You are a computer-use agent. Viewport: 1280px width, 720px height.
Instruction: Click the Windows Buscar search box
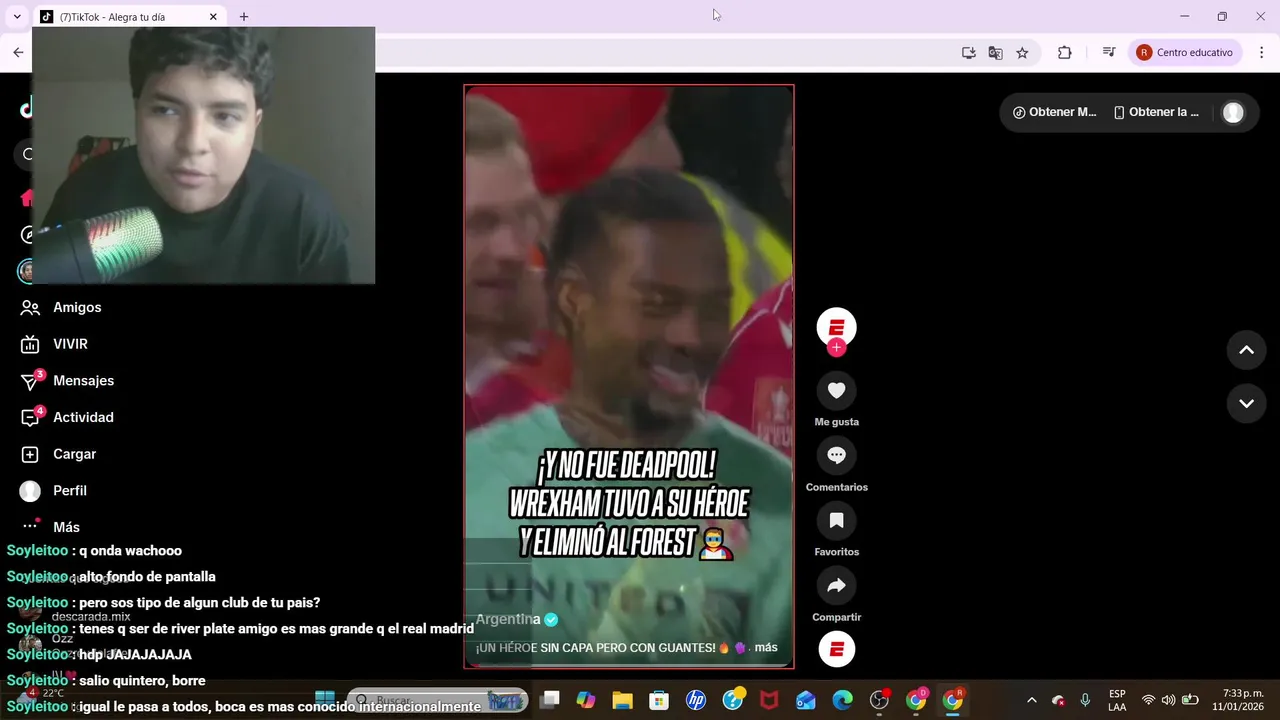pos(437,700)
